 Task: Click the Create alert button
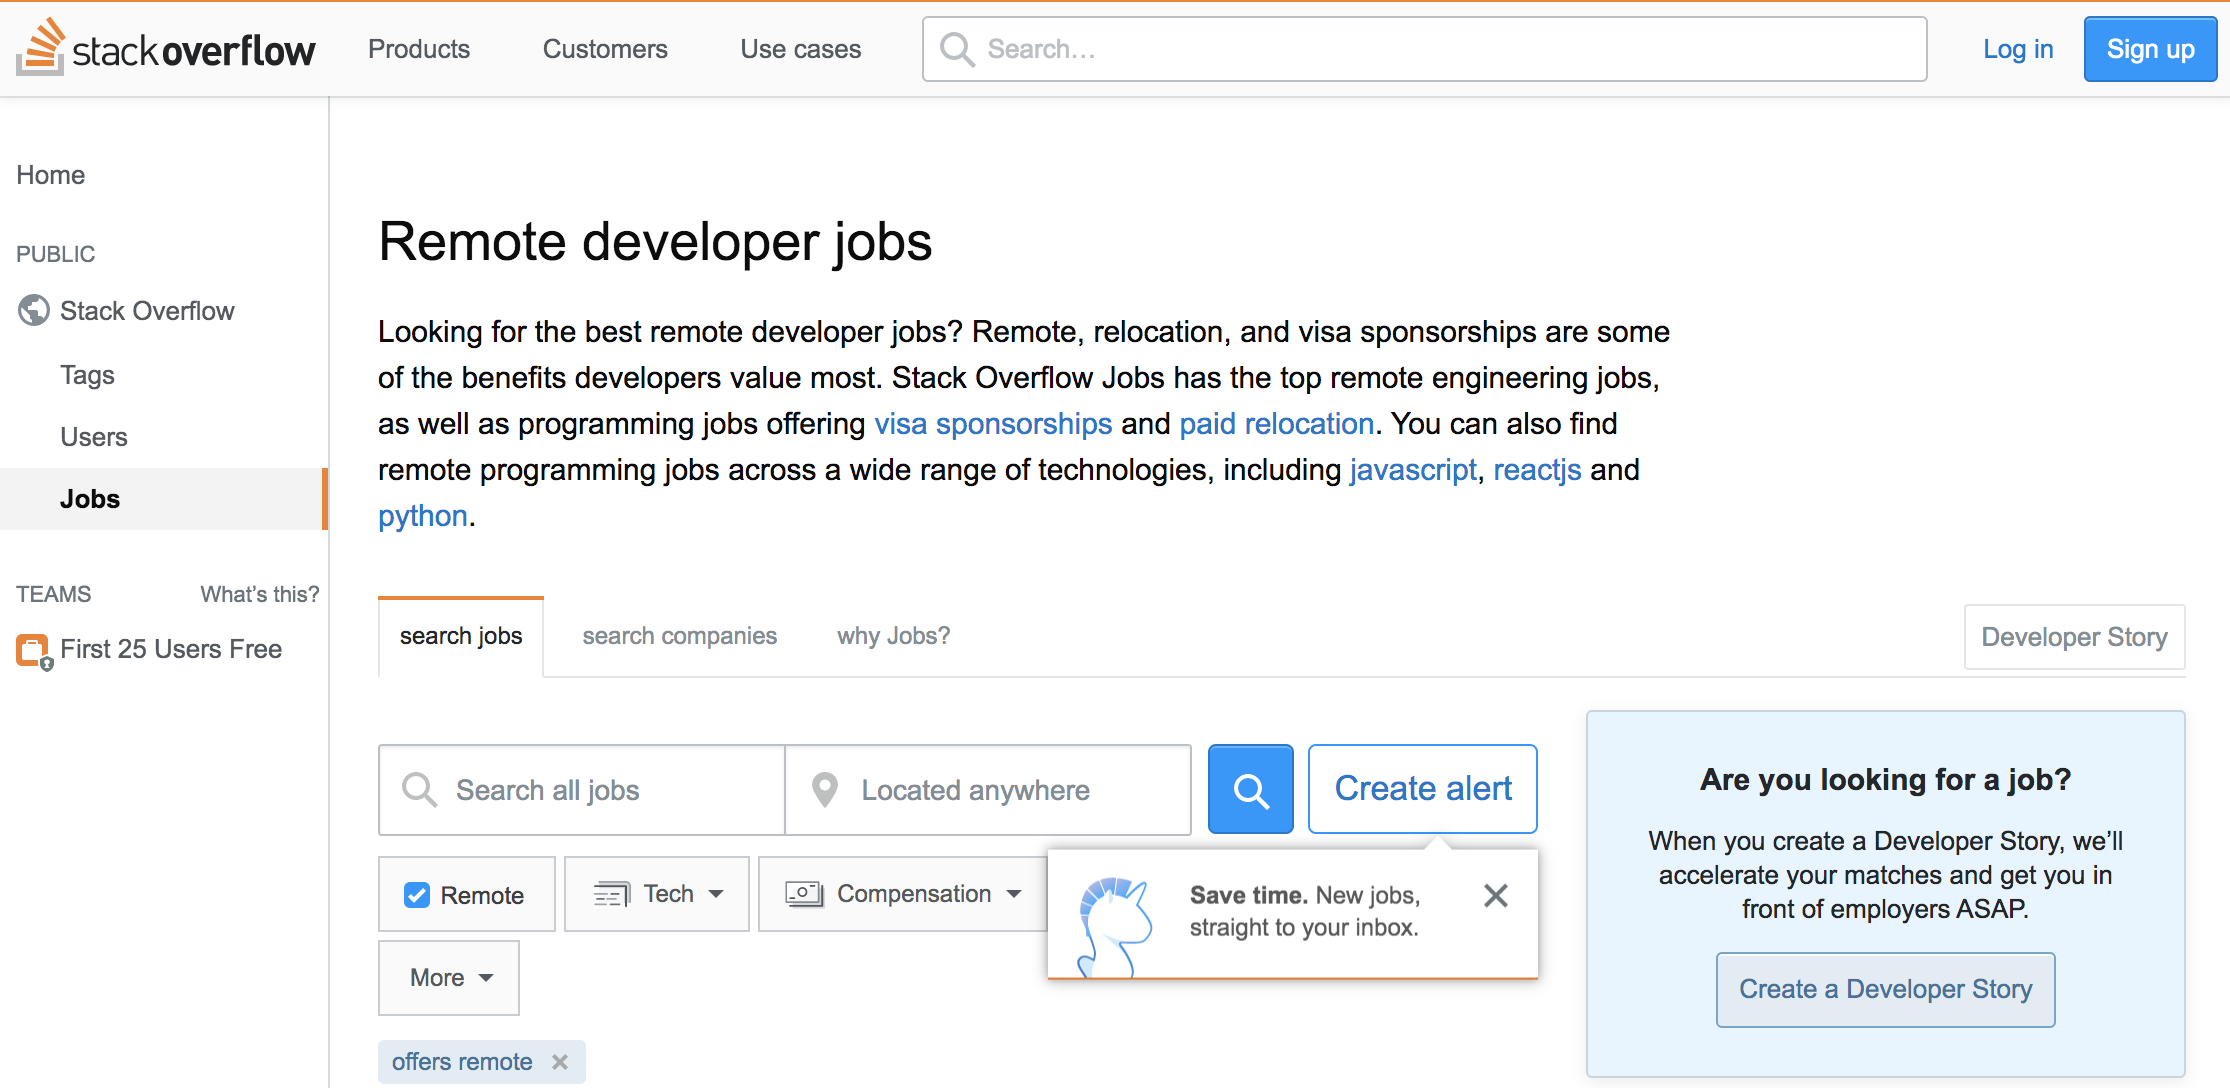1423,789
